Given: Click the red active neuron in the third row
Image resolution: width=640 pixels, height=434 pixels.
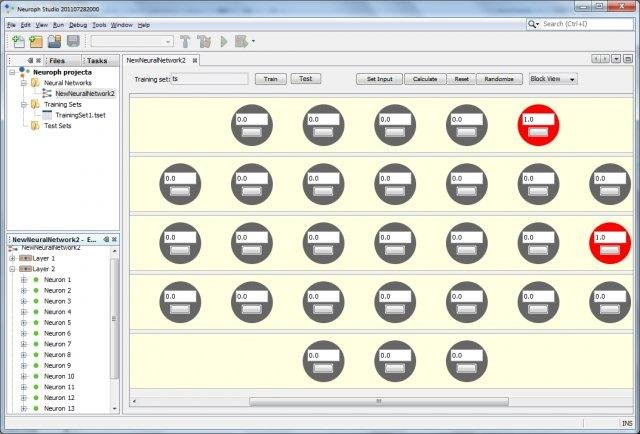Looking at the screenshot, I should [x=610, y=243].
